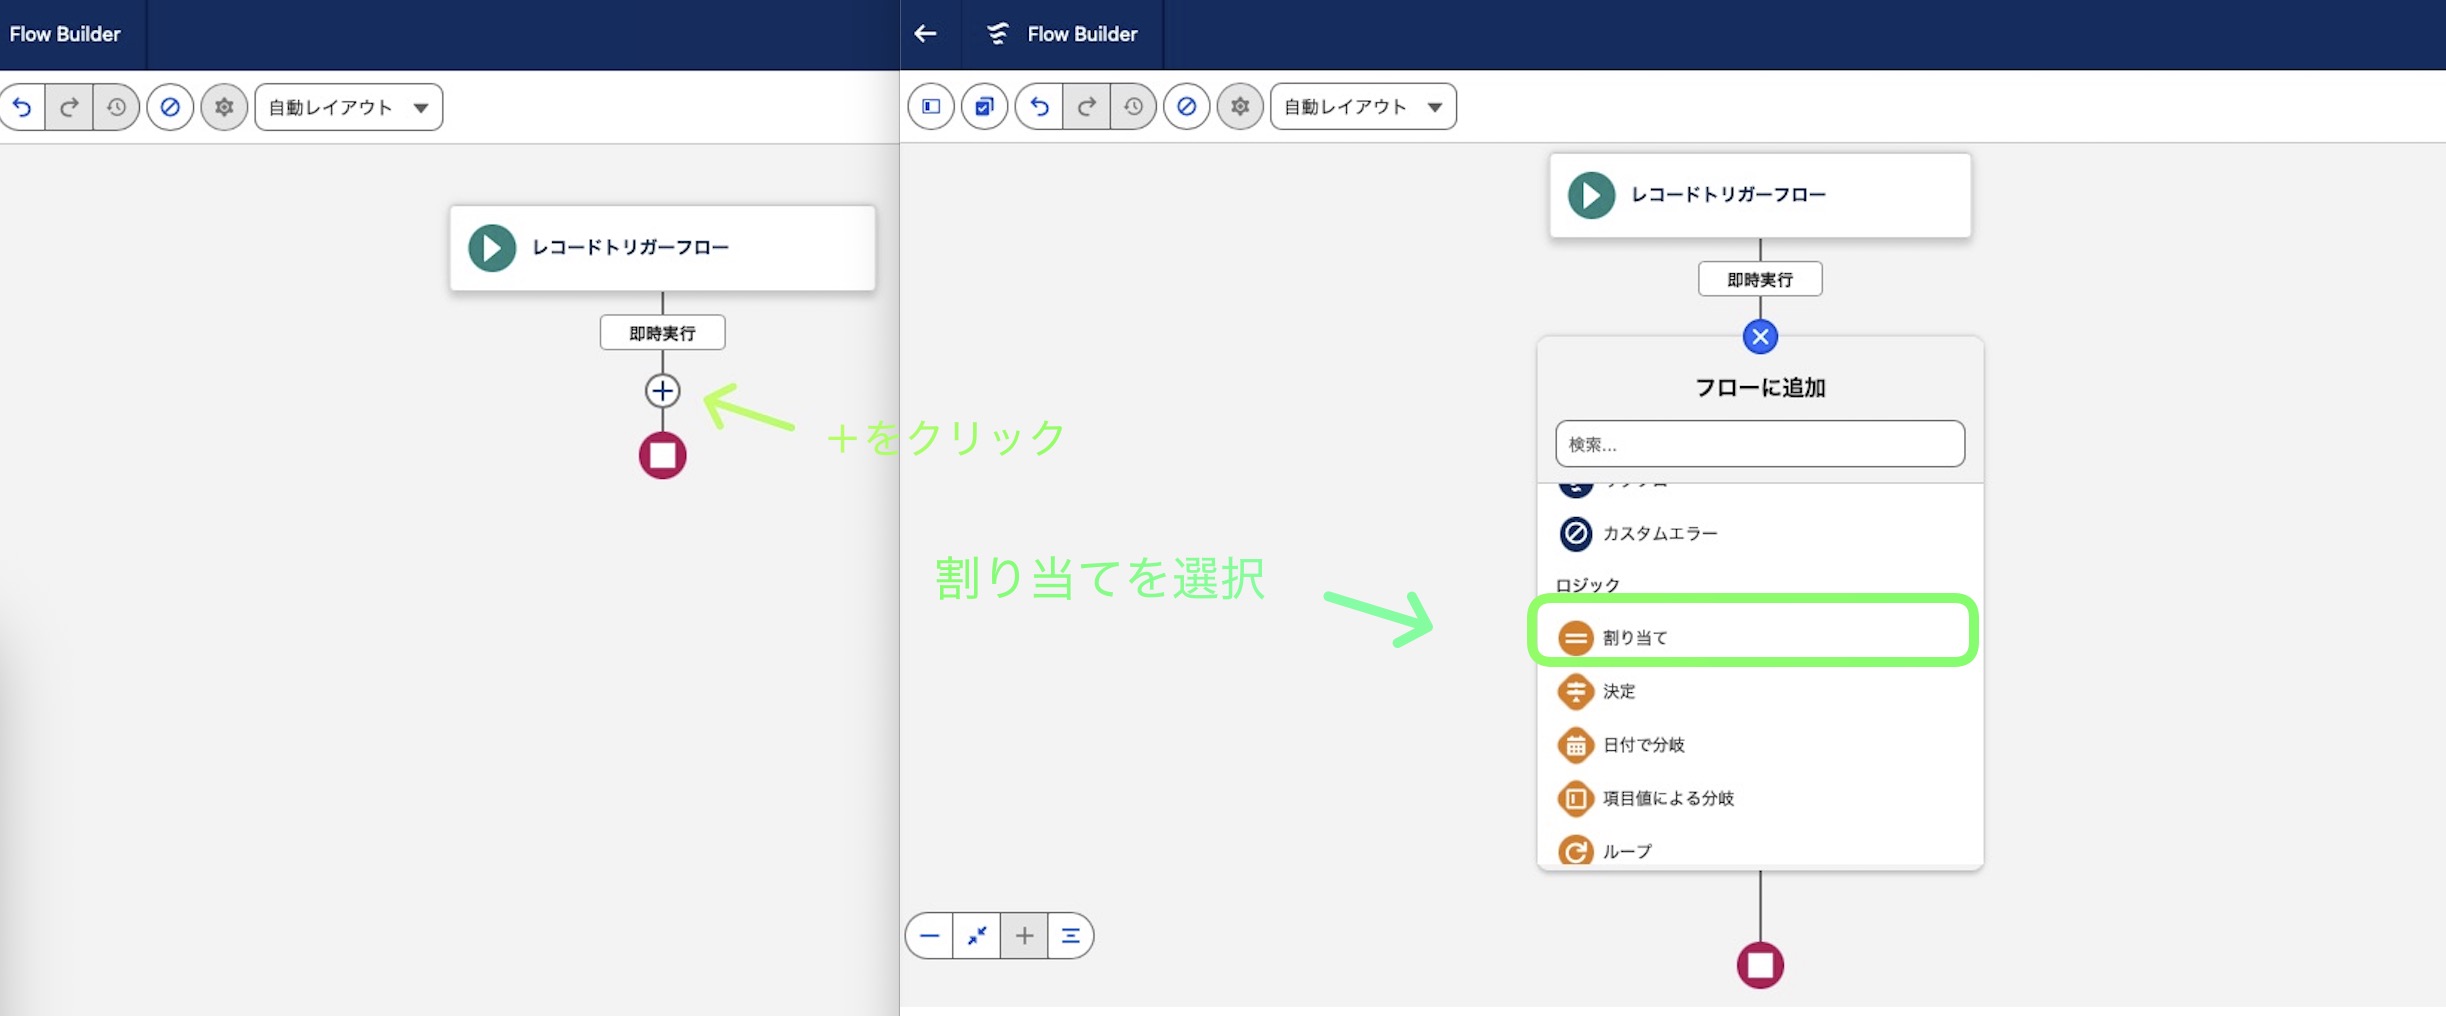Open gear settings in left panel toolbar
The height and width of the screenshot is (1016, 2446).
[224, 107]
